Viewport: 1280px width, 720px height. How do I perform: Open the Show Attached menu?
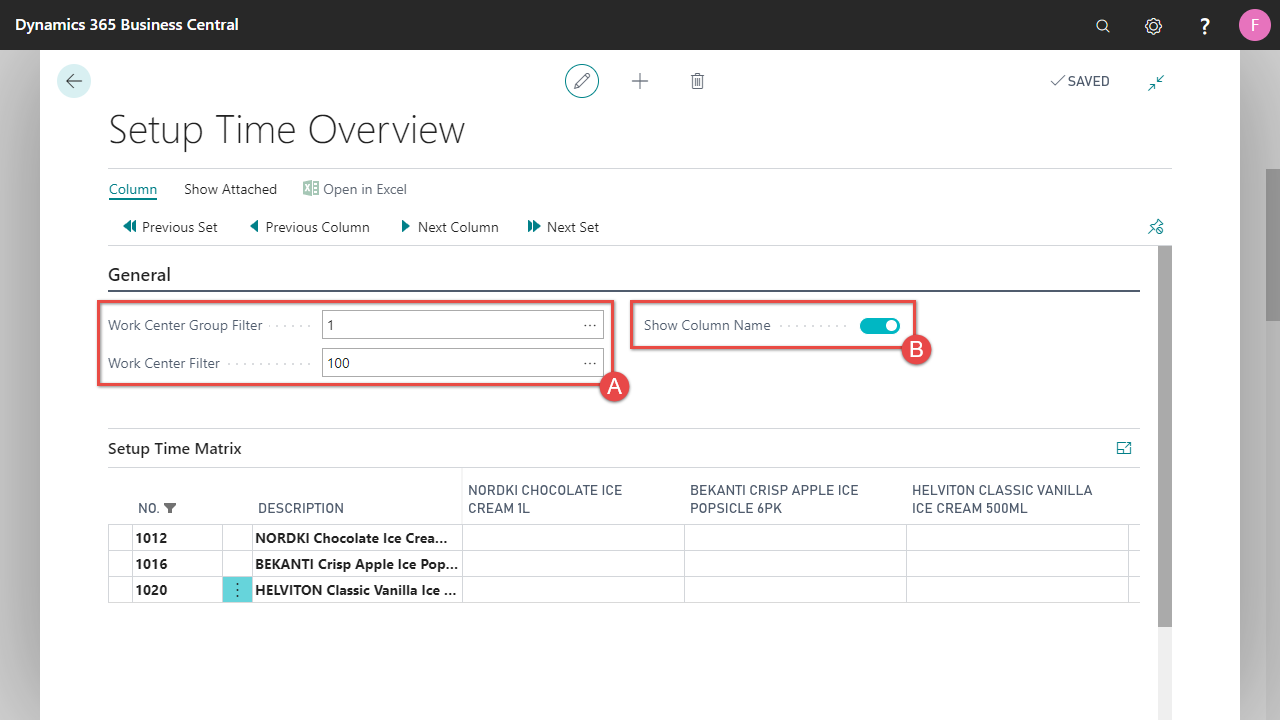click(230, 189)
